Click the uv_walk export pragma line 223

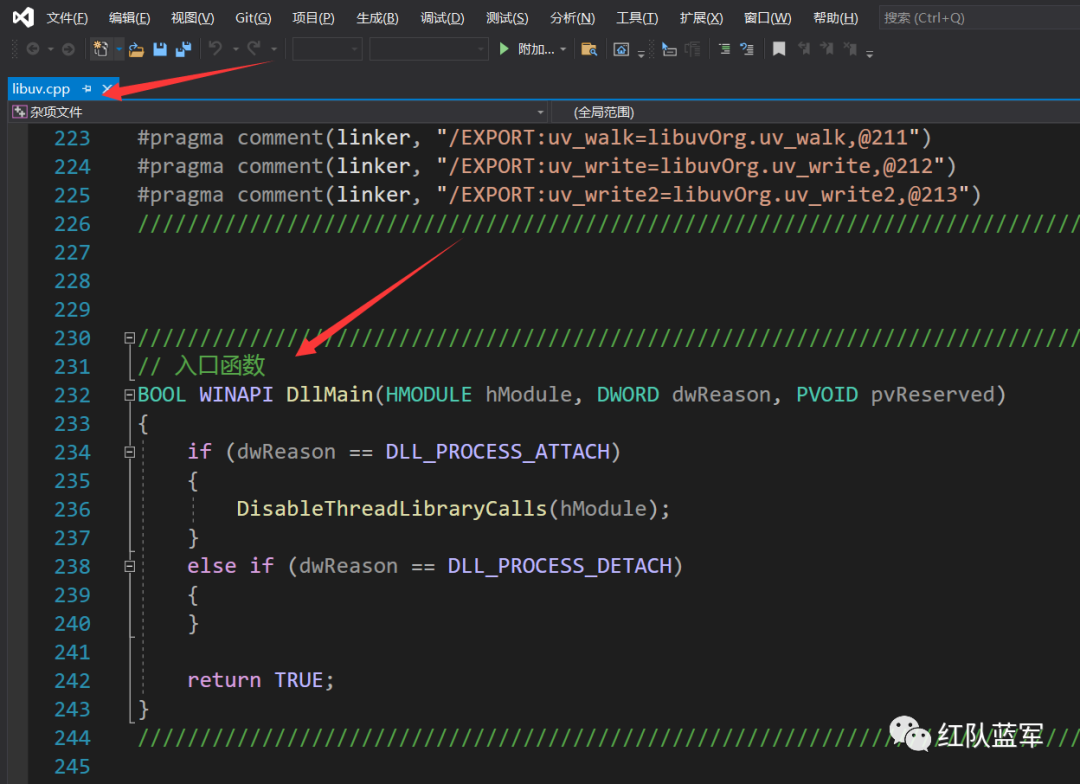pyautogui.click(x=534, y=138)
